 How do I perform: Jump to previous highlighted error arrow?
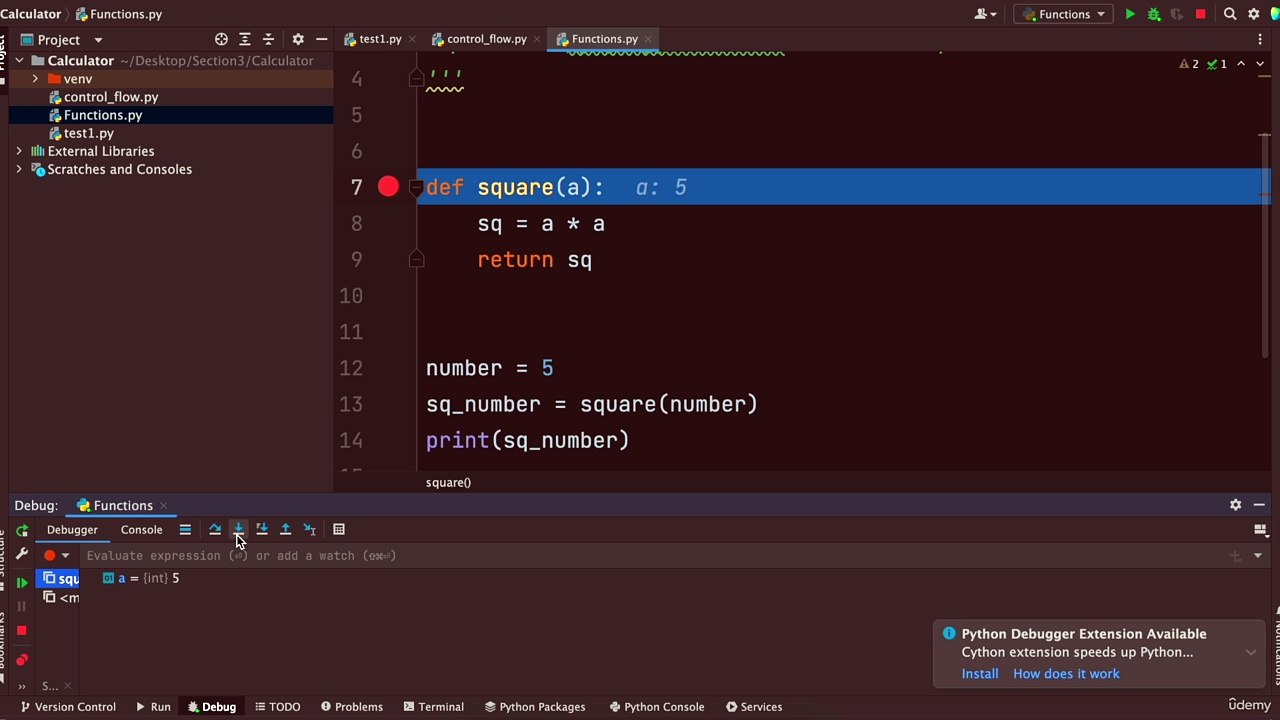click(x=1241, y=64)
